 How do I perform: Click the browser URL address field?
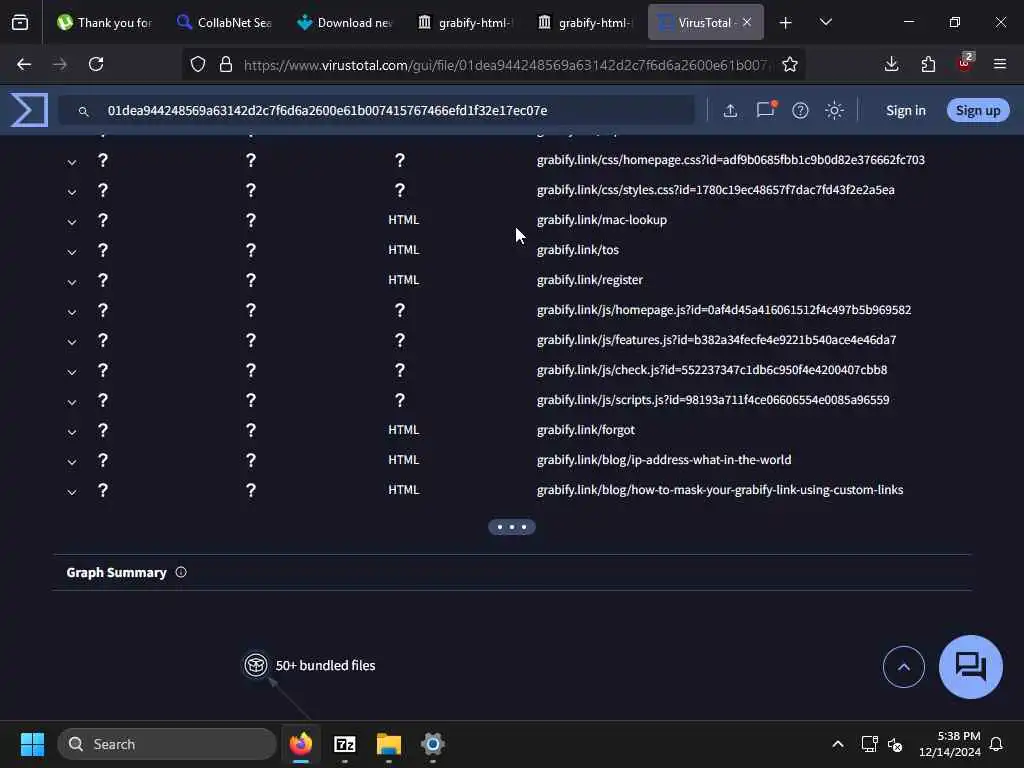(505, 65)
